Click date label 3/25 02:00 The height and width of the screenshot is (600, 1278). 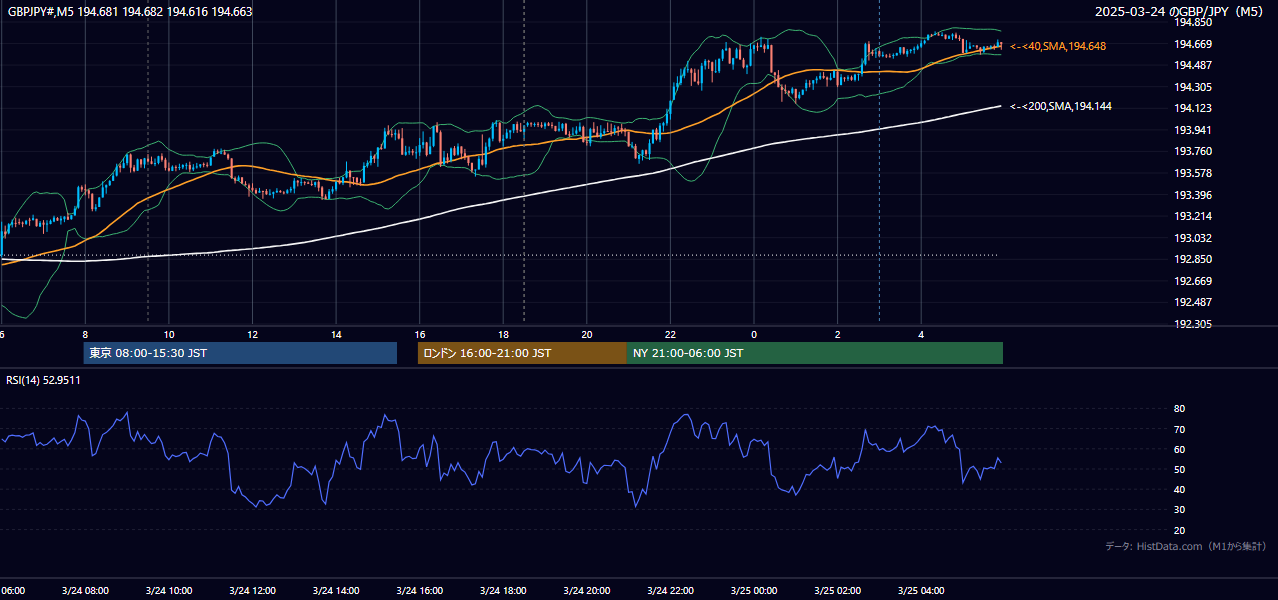[837, 591]
